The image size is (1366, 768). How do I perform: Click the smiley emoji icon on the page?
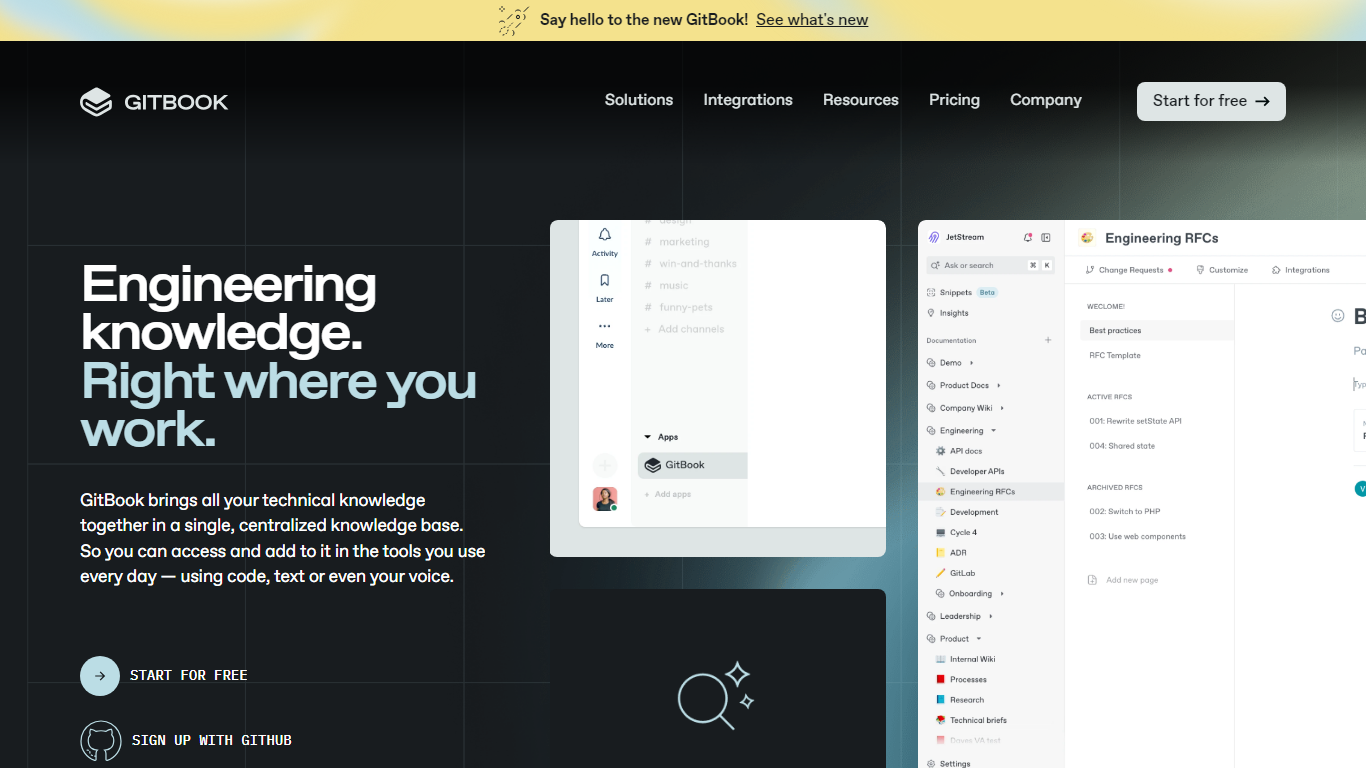(x=1338, y=316)
